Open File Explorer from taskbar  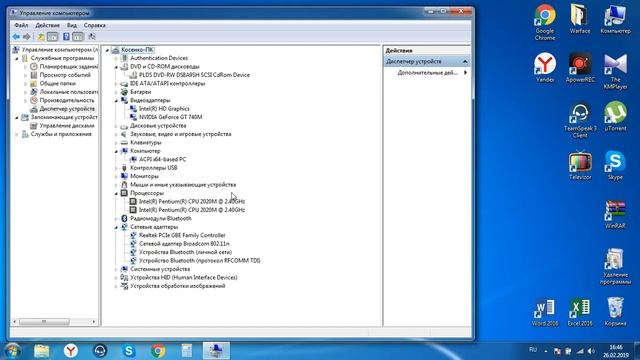click(x=42, y=351)
